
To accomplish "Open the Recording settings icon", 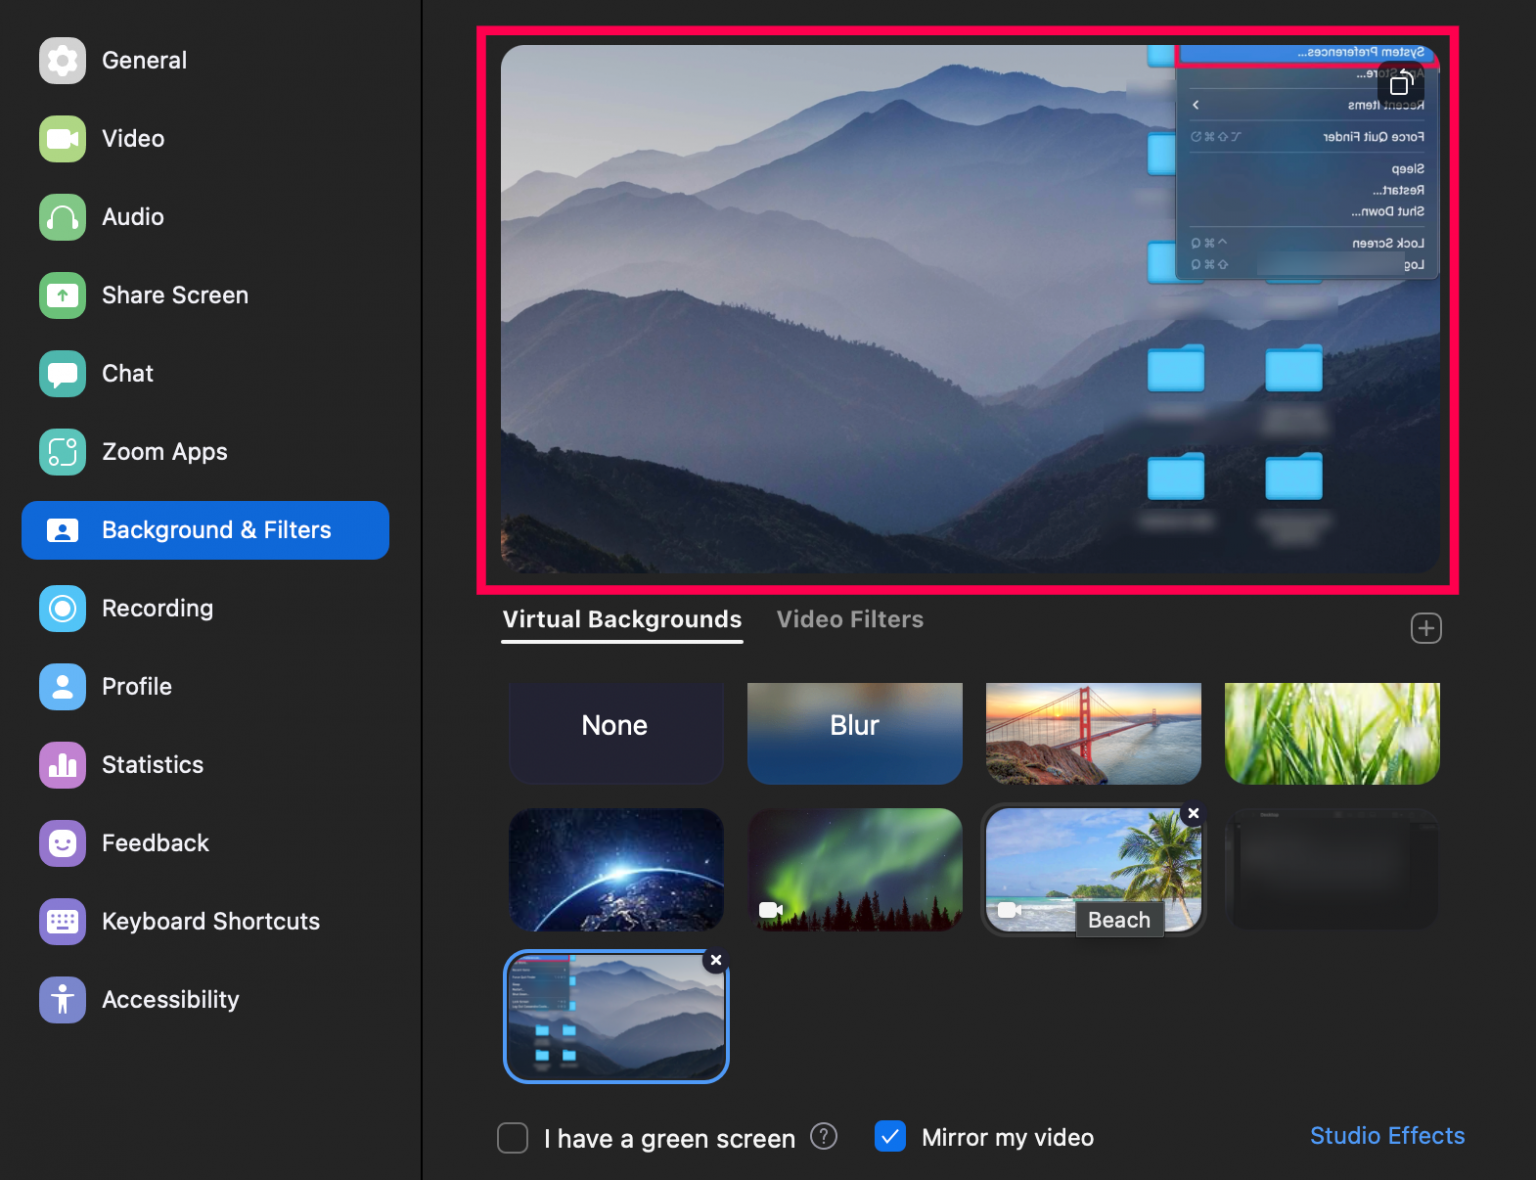I will click(62, 608).
